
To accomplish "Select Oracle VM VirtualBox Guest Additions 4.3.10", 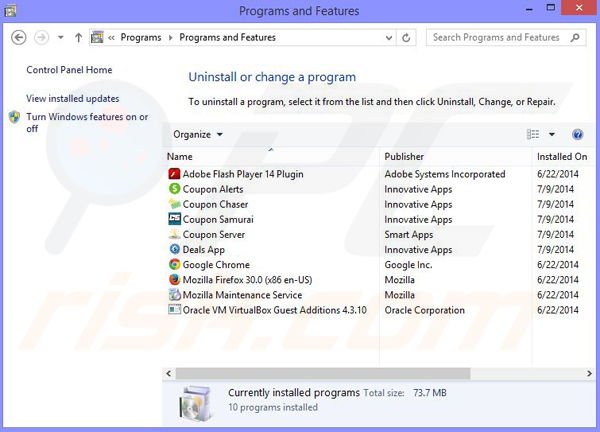I will tap(274, 310).
